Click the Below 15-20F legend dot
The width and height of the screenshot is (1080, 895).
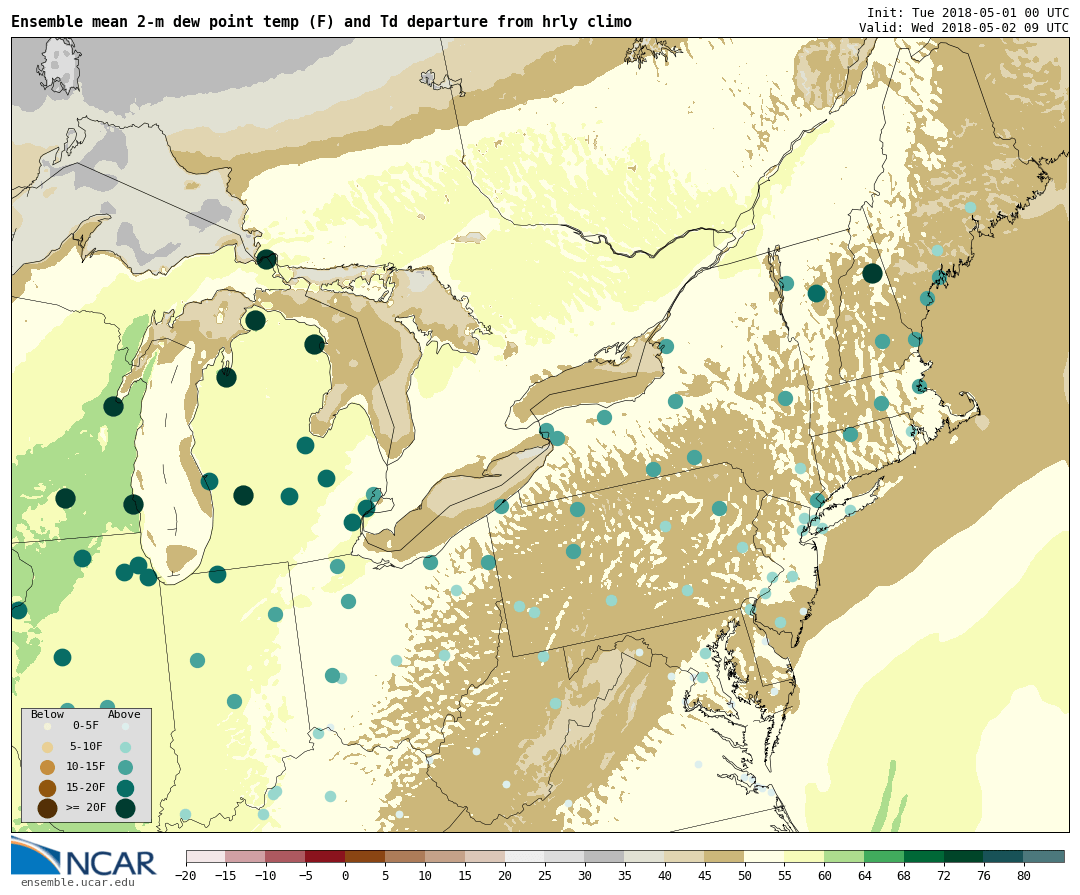pyautogui.click(x=48, y=788)
